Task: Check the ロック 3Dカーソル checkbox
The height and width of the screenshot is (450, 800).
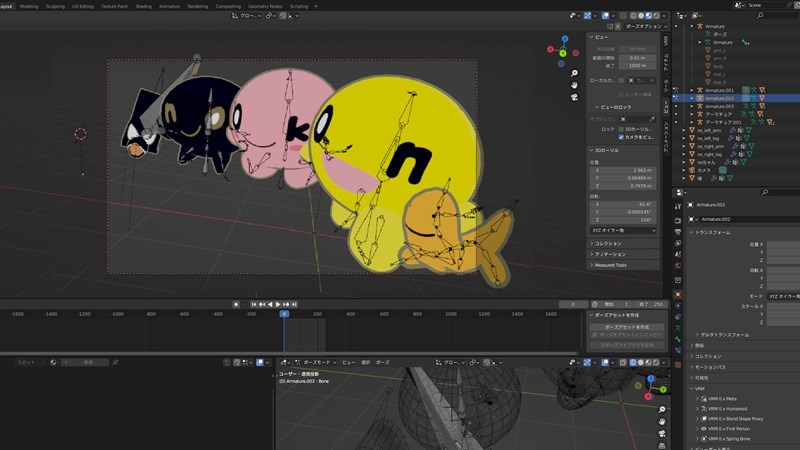Action: click(x=621, y=129)
